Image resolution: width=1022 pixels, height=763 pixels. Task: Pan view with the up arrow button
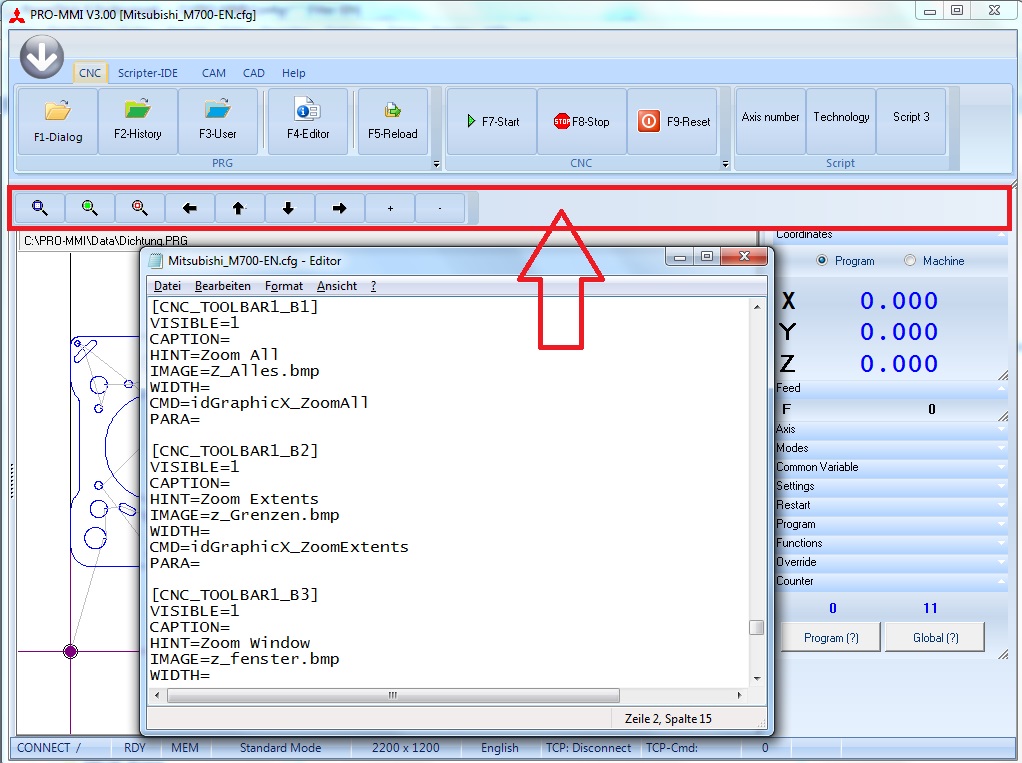click(x=239, y=208)
